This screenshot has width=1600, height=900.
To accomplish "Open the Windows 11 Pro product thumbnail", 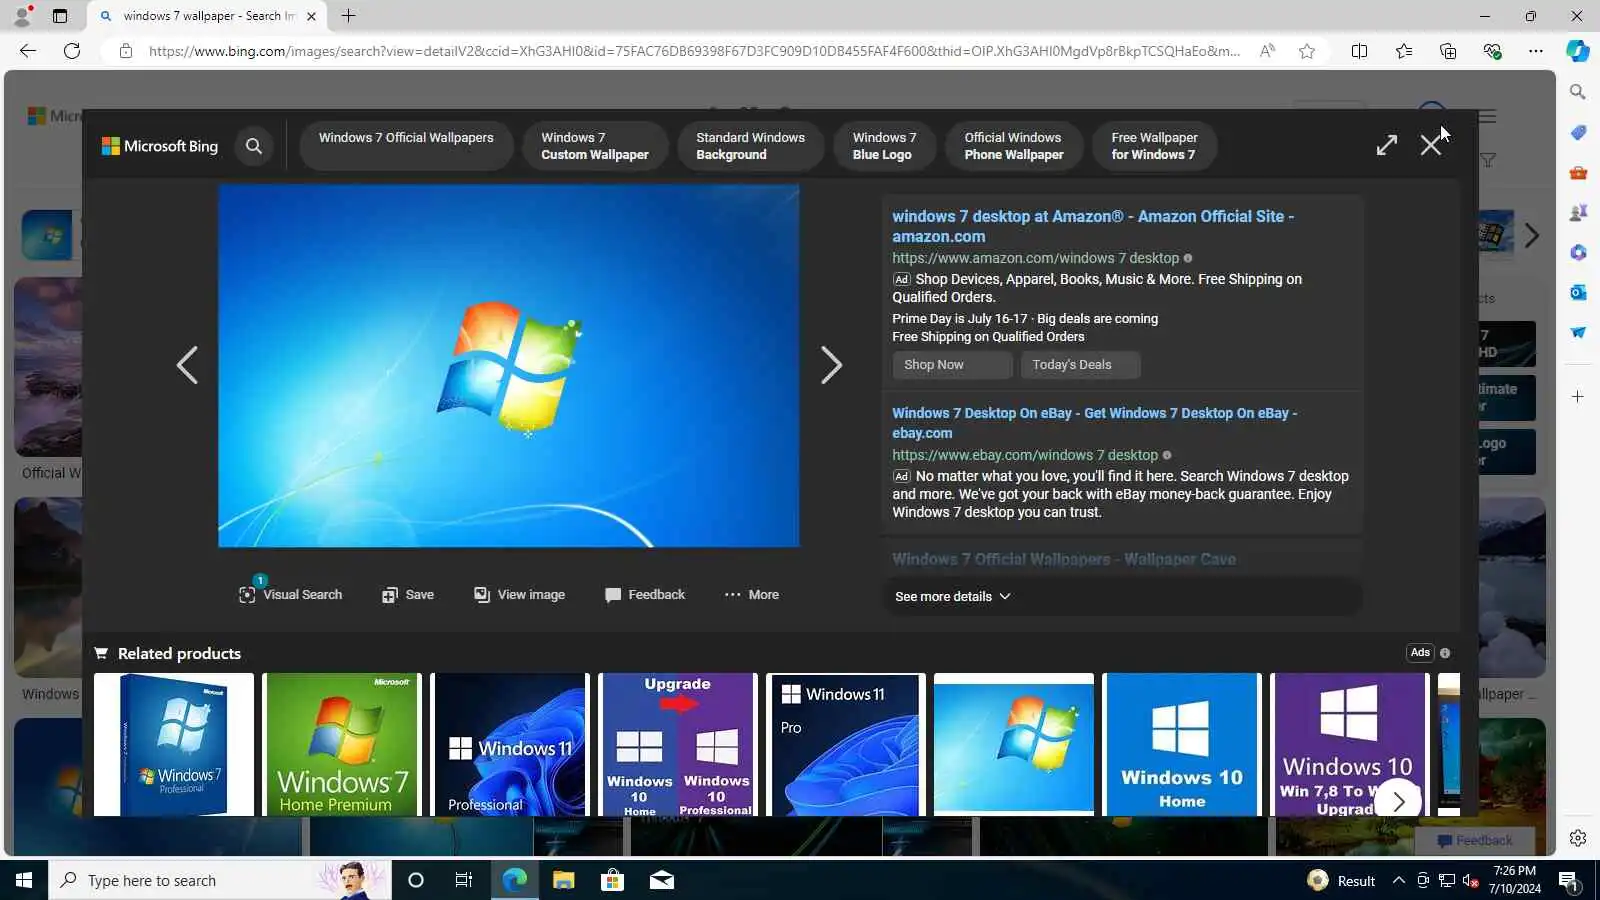I will tap(846, 744).
